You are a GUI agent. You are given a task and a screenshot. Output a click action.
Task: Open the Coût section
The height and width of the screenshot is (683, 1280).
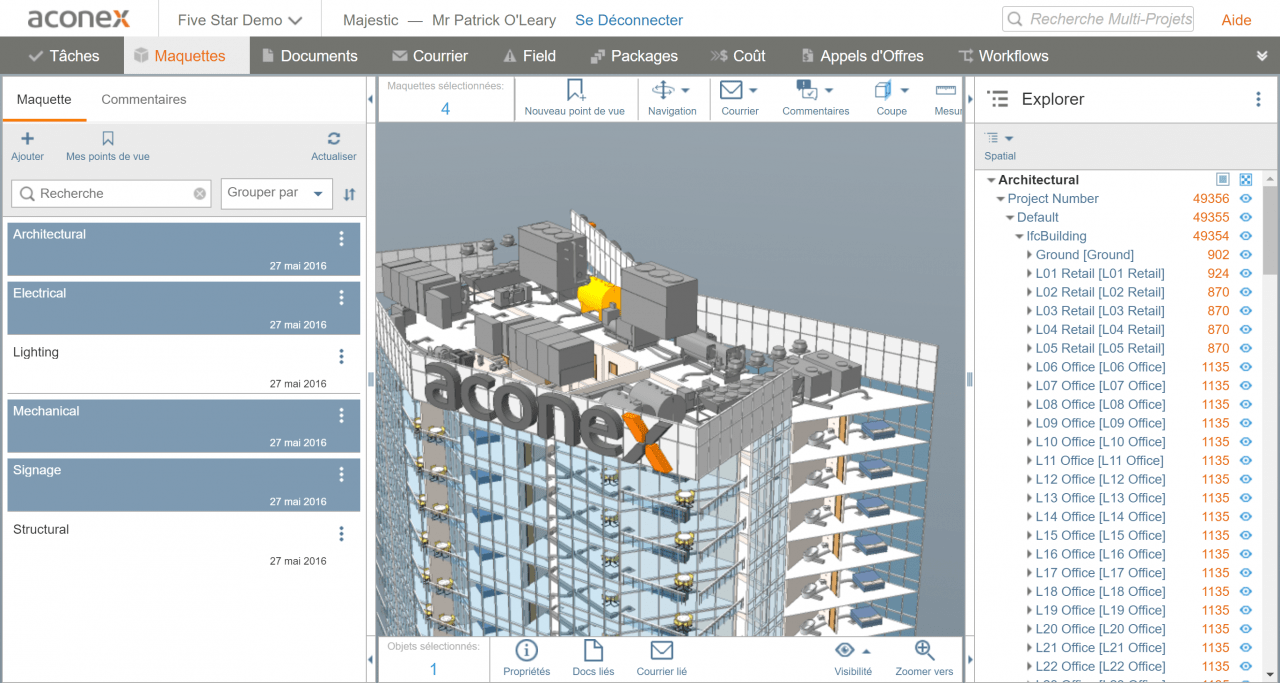tap(738, 56)
